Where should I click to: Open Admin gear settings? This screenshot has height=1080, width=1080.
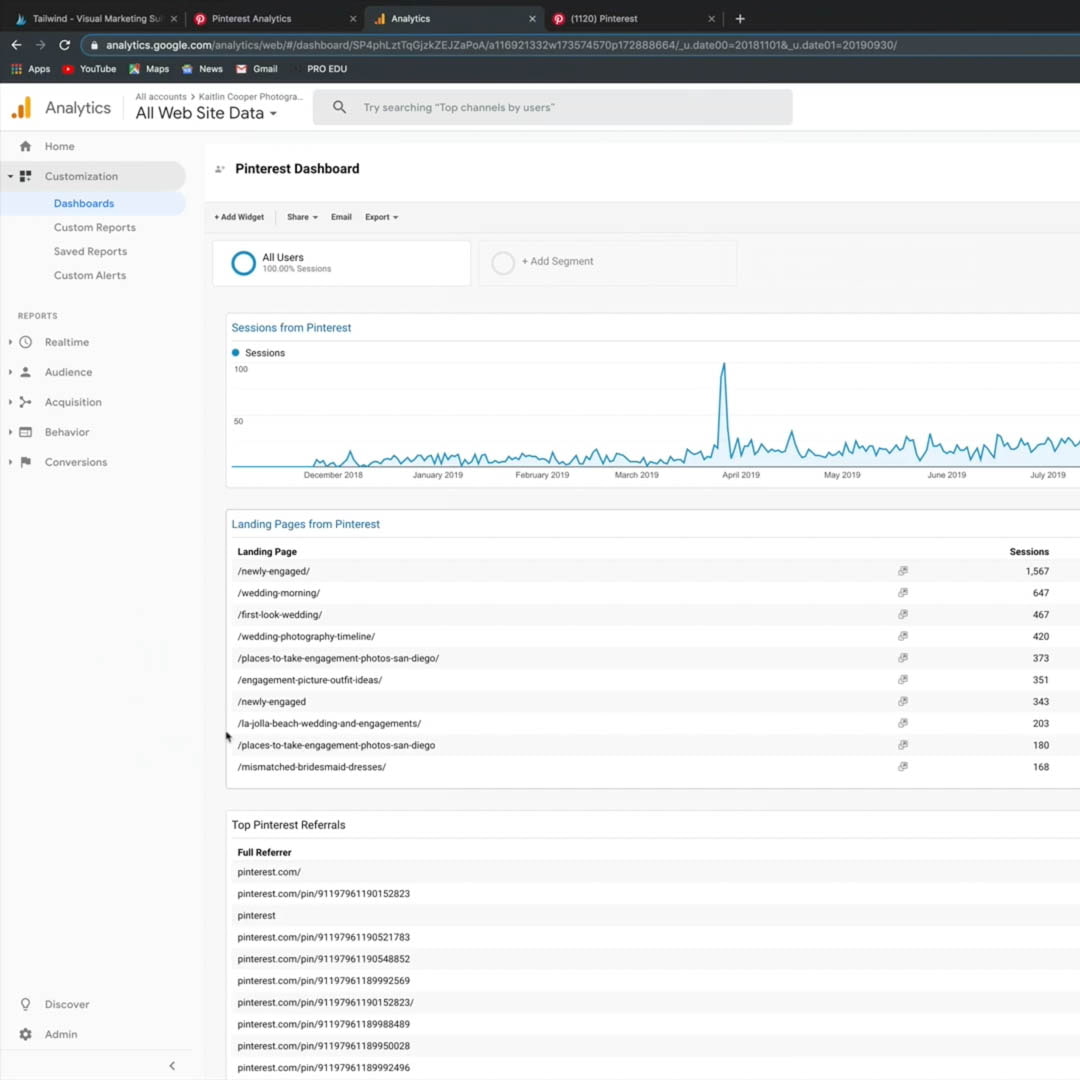point(26,1034)
